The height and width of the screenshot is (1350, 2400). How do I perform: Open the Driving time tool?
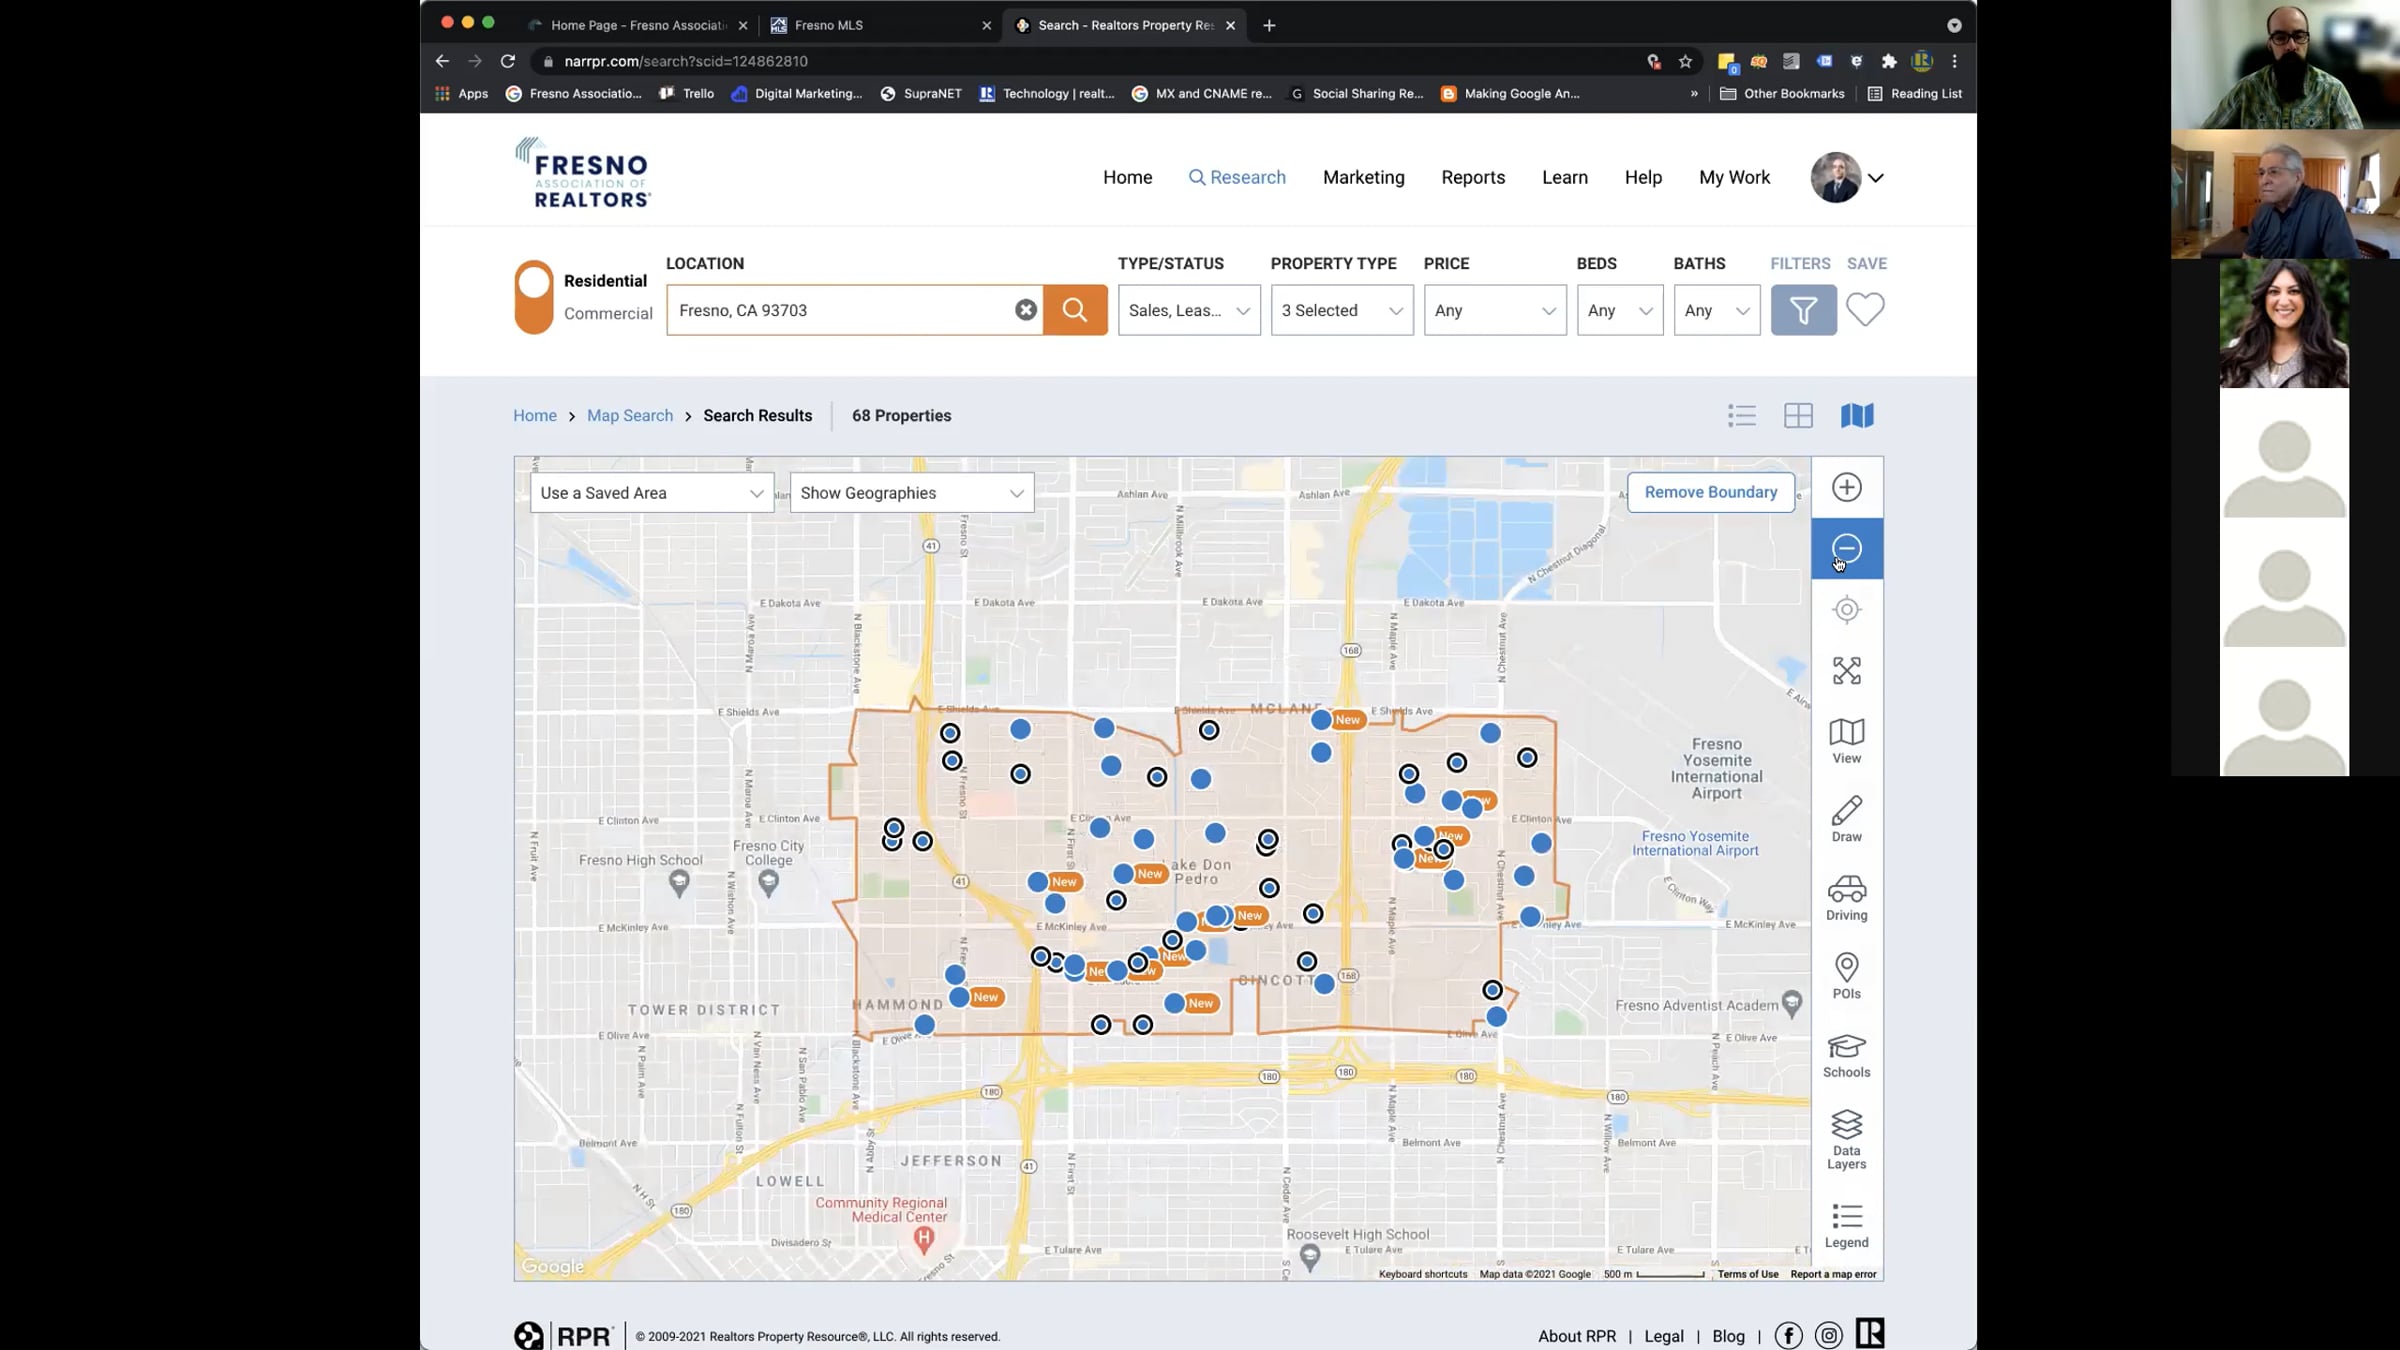(1846, 897)
